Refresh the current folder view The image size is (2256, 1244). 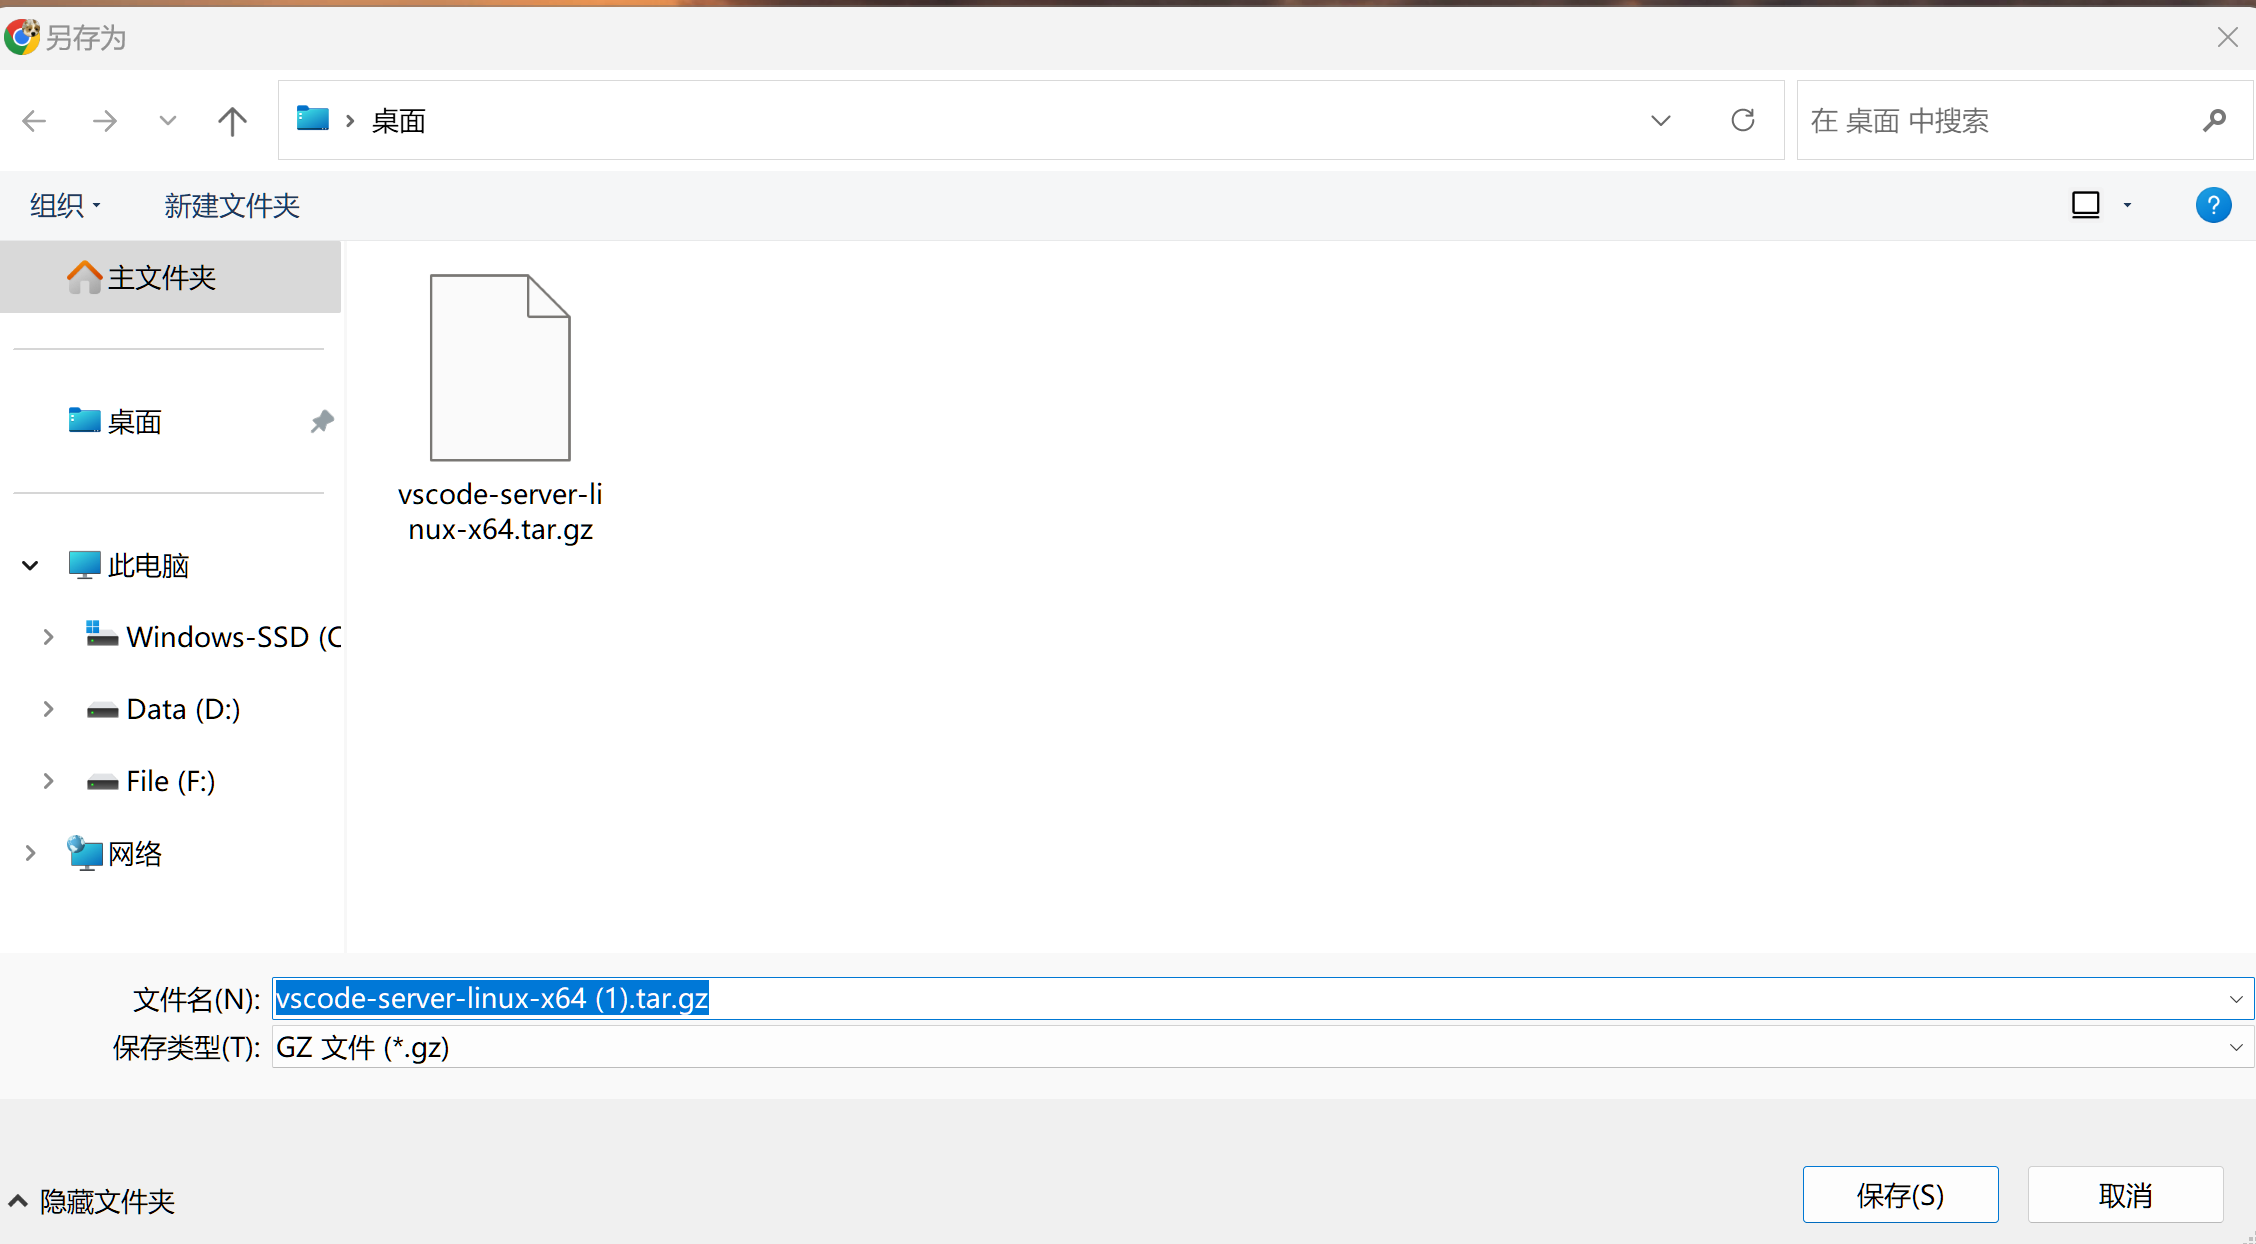click(x=1742, y=120)
